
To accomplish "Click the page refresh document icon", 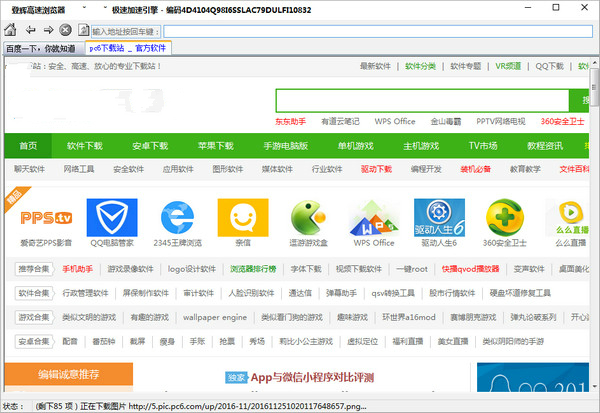I will (83, 30).
